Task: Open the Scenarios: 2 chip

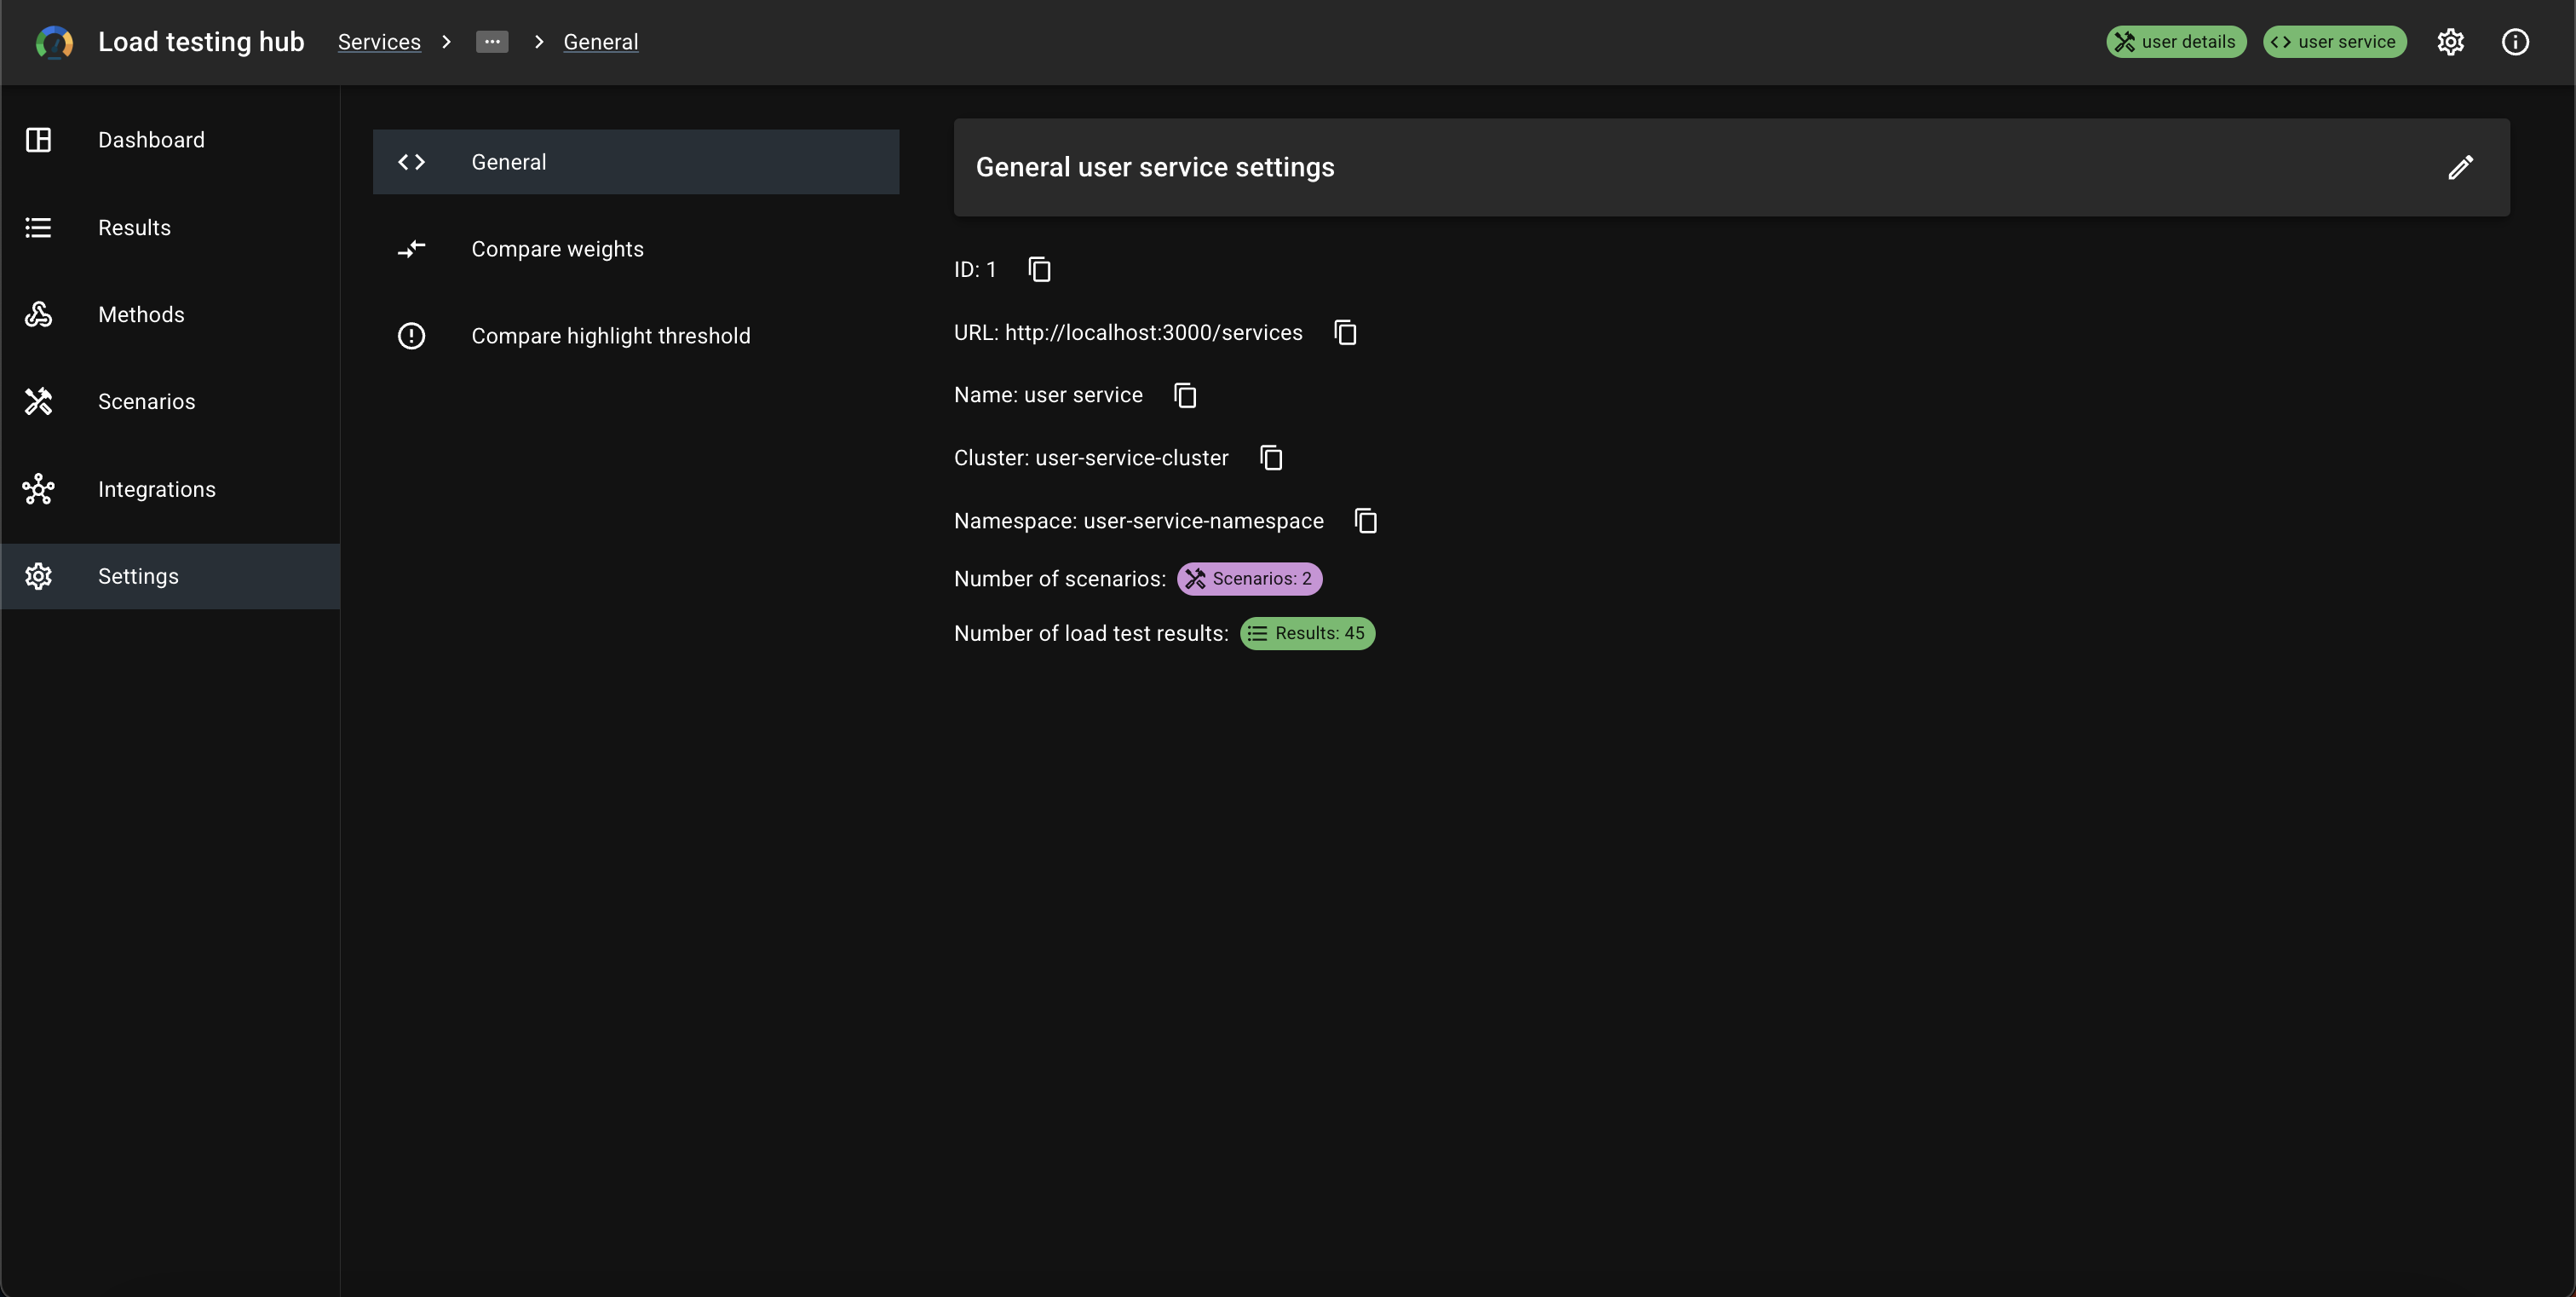Action: click(1249, 579)
